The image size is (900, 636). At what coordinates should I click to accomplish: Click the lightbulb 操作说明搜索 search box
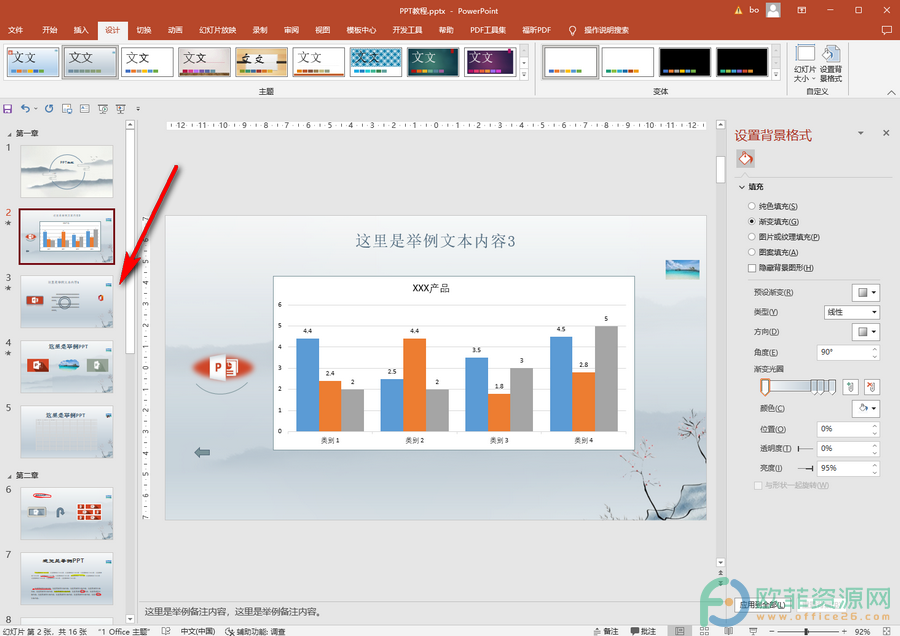point(600,30)
